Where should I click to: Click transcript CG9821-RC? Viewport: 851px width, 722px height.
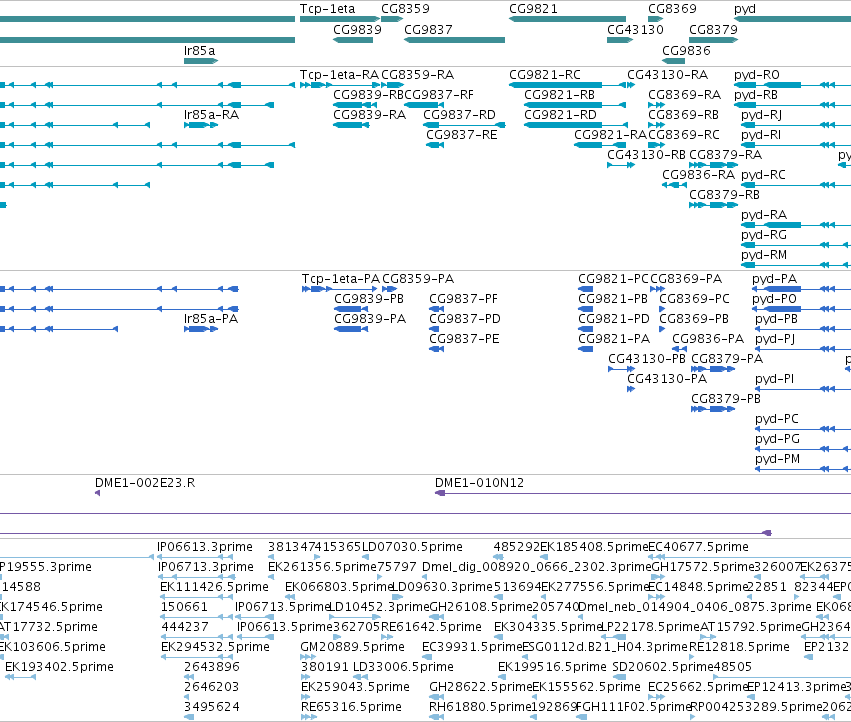point(545,74)
